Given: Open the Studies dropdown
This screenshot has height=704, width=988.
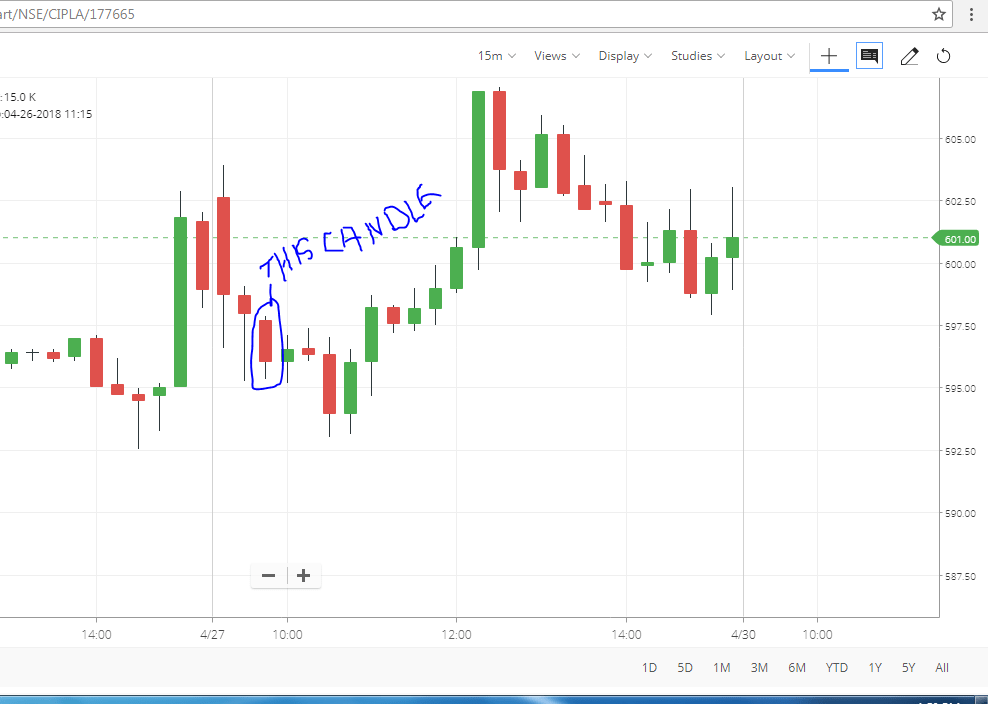Looking at the screenshot, I should (x=697, y=56).
